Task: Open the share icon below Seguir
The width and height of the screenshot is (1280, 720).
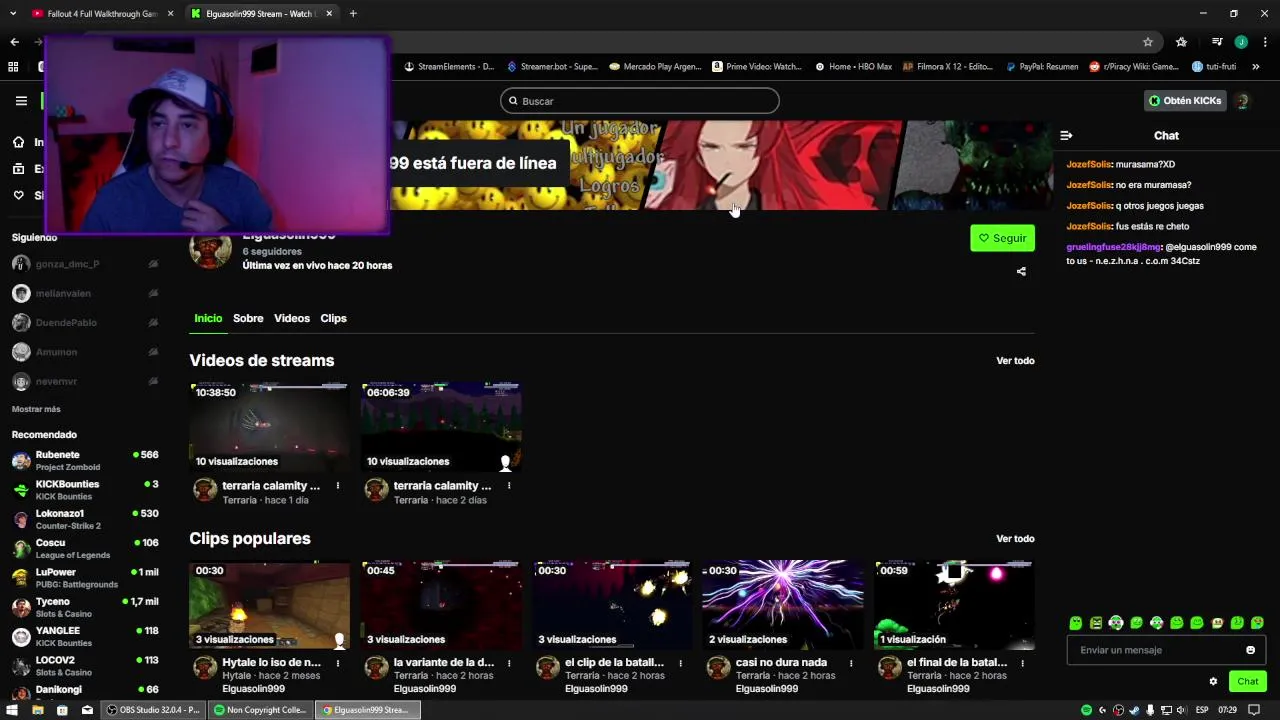Action: [1021, 271]
